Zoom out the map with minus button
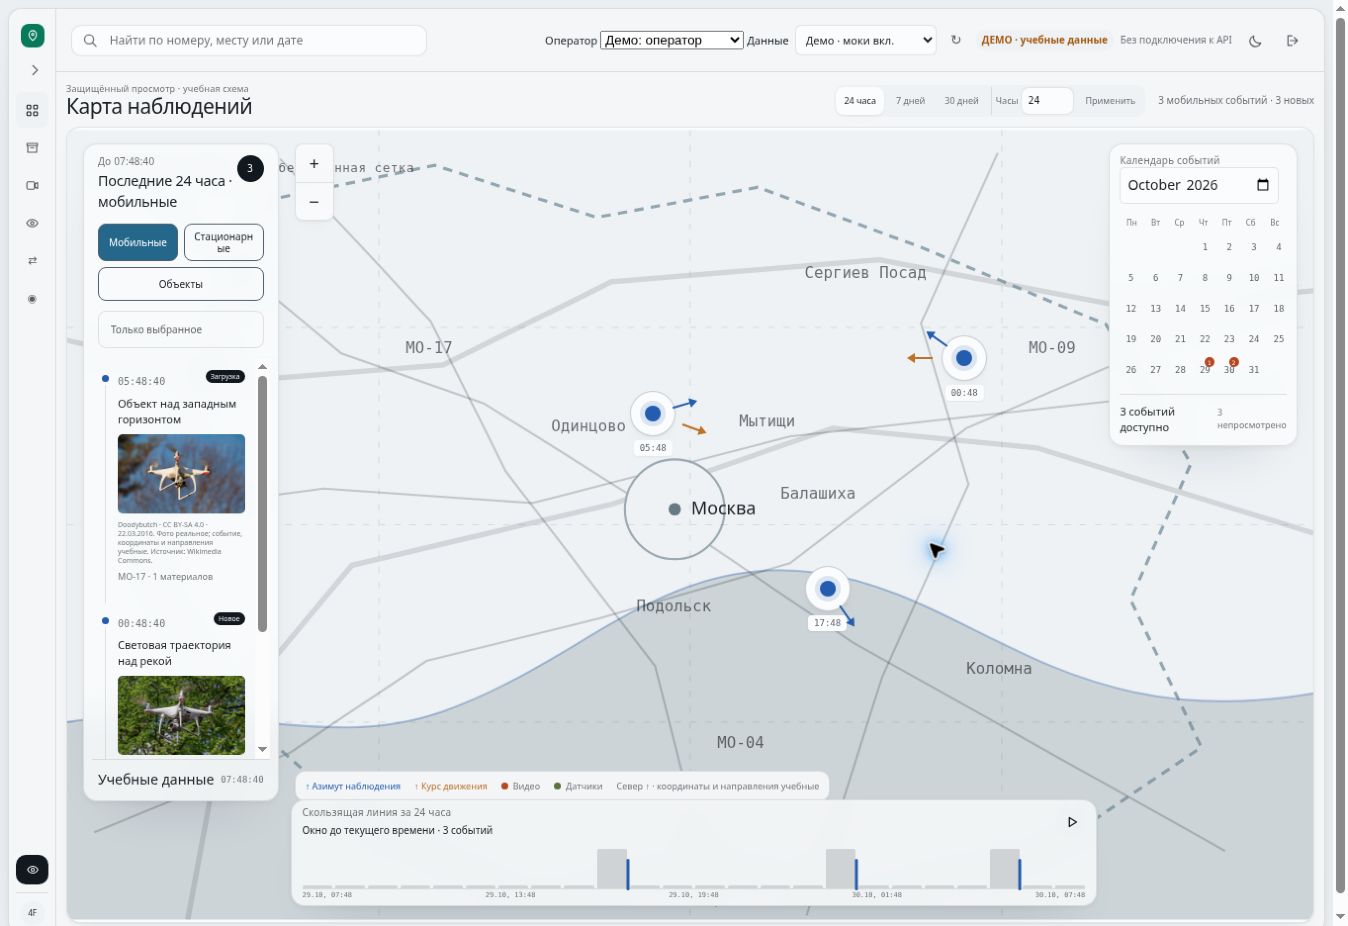 click(314, 202)
